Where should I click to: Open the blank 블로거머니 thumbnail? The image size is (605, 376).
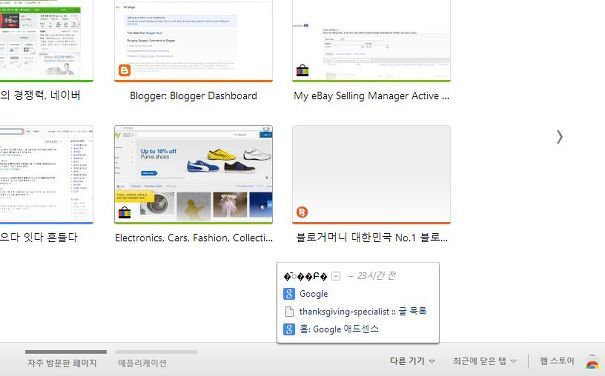pos(371,174)
